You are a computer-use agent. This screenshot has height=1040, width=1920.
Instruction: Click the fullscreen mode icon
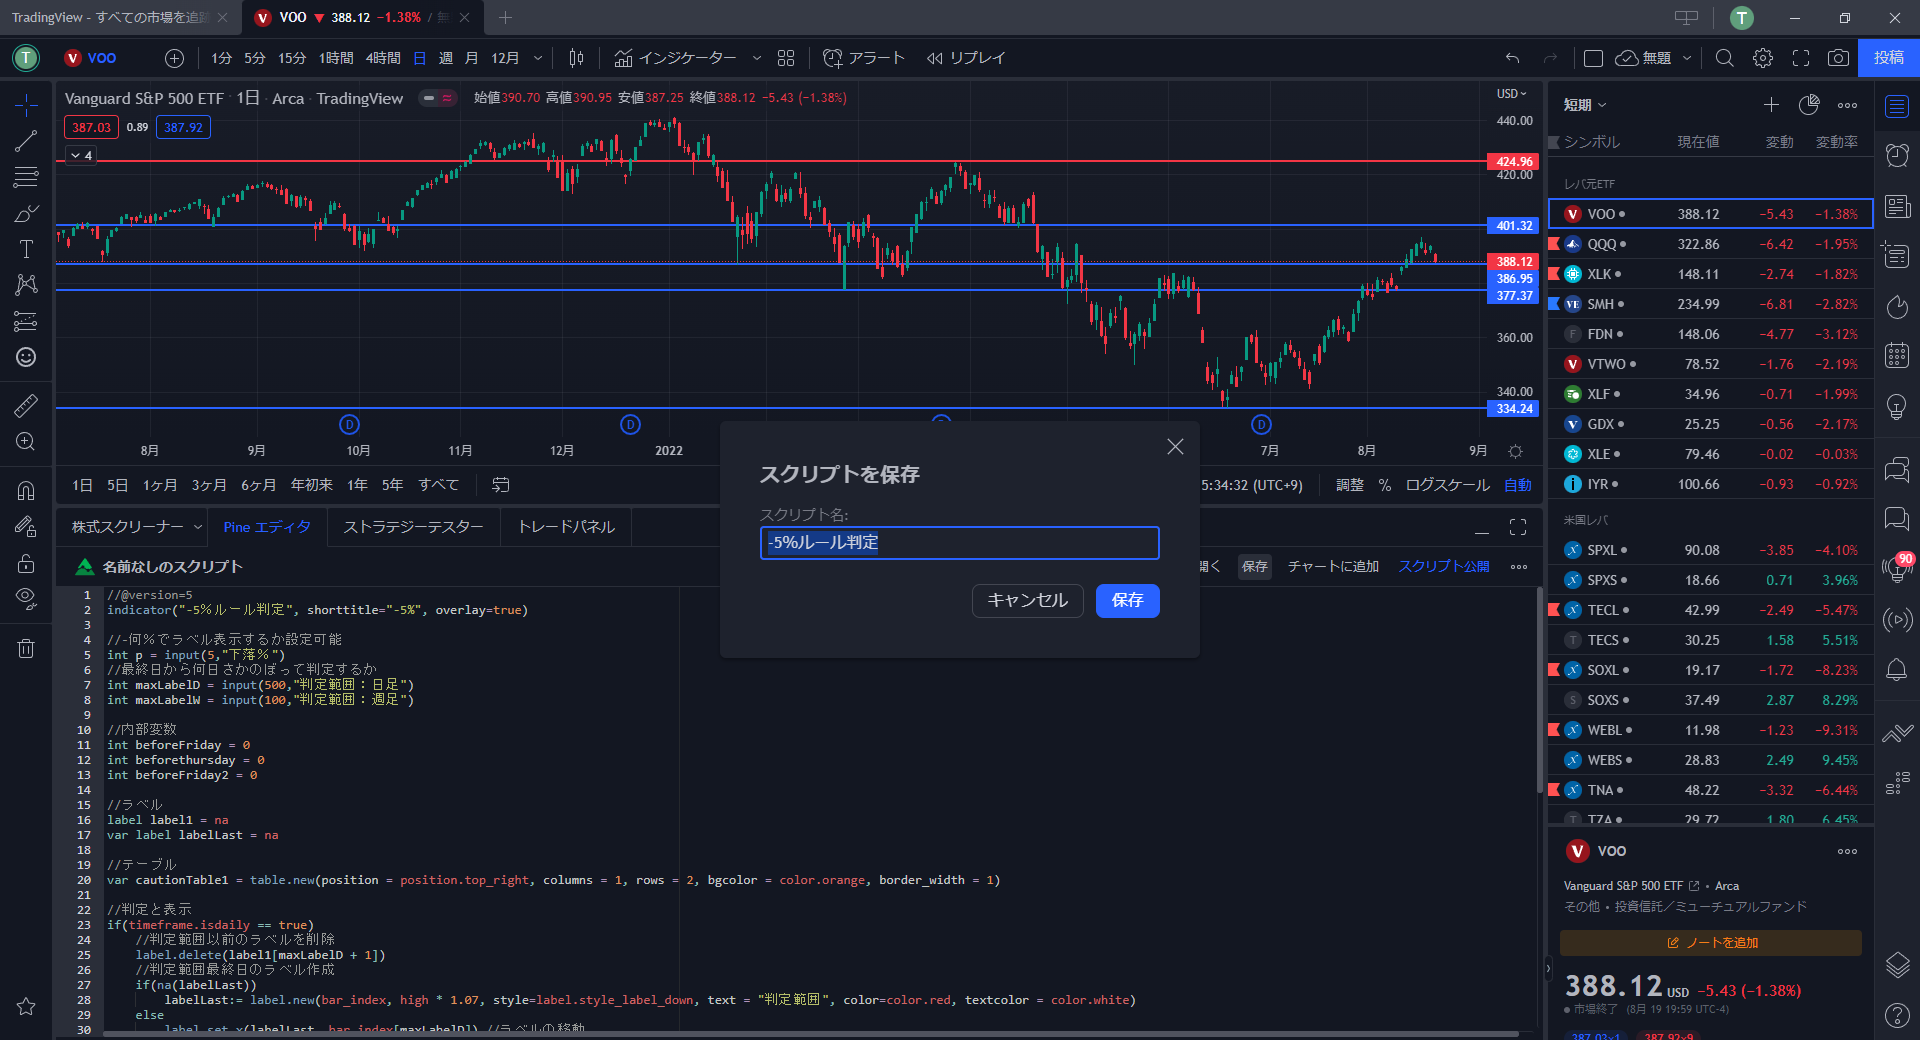pos(1801,58)
